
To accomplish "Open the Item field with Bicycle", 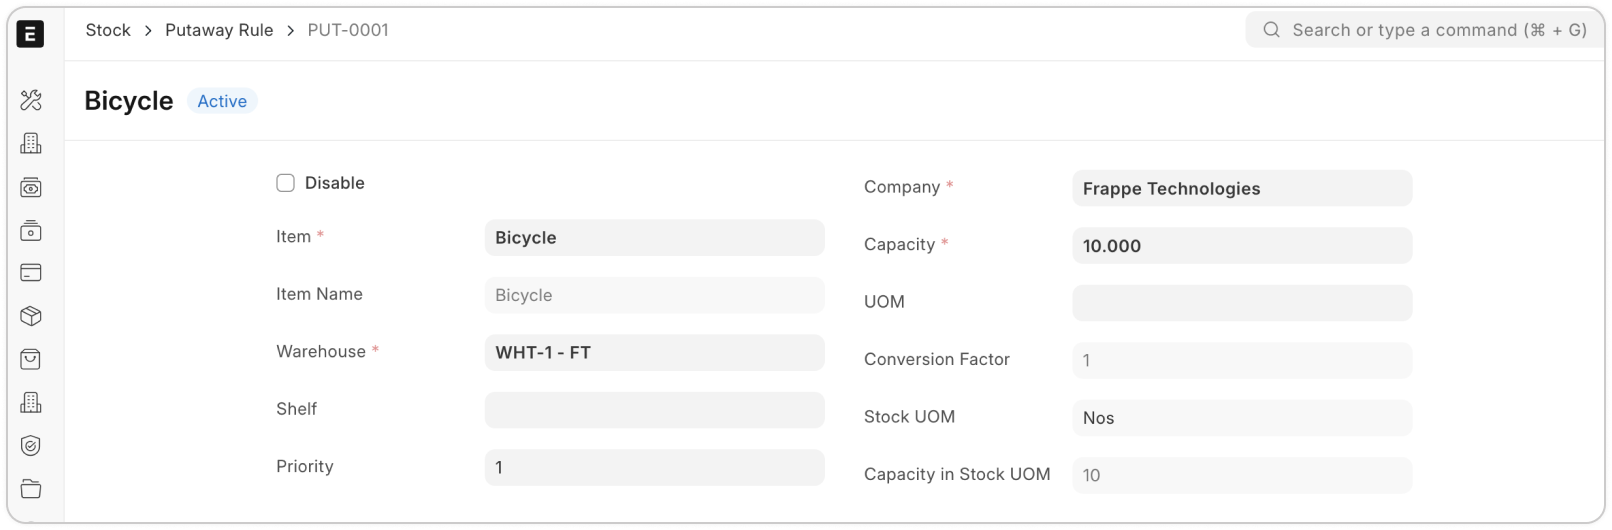I will click(x=654, y=238).
